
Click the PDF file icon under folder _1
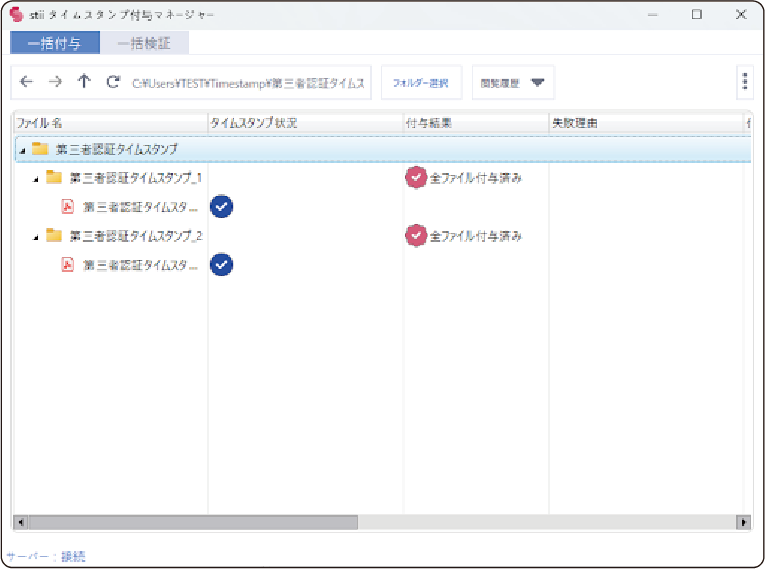coord(69,207)
